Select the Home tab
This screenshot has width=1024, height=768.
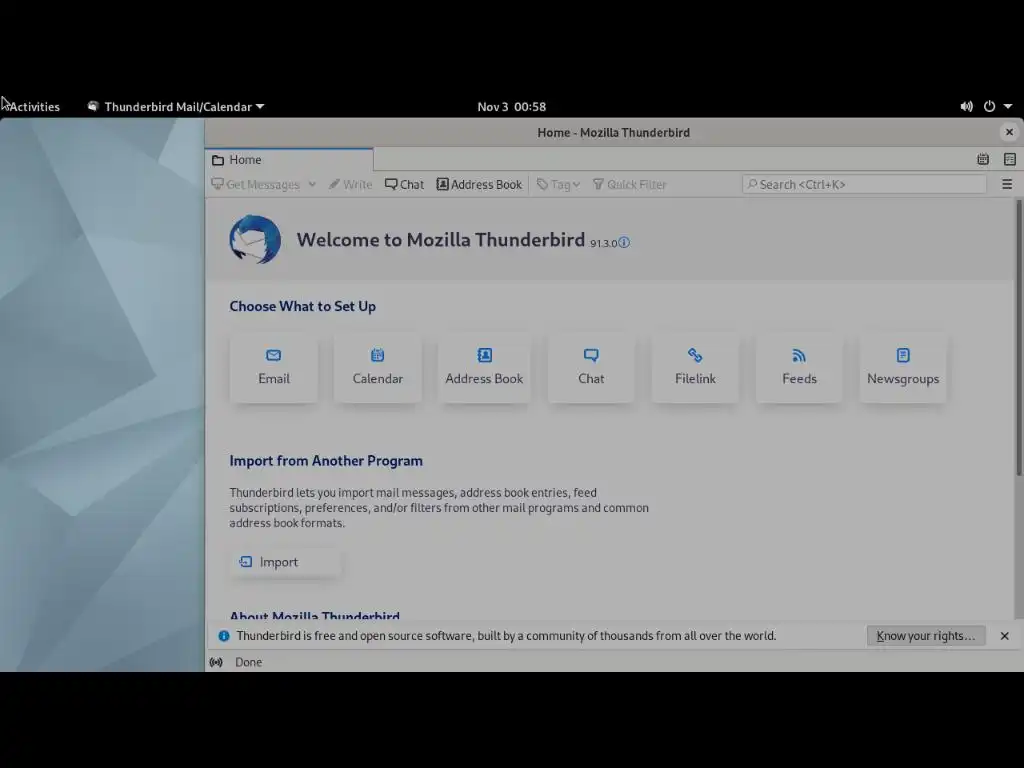coord(289,160)
